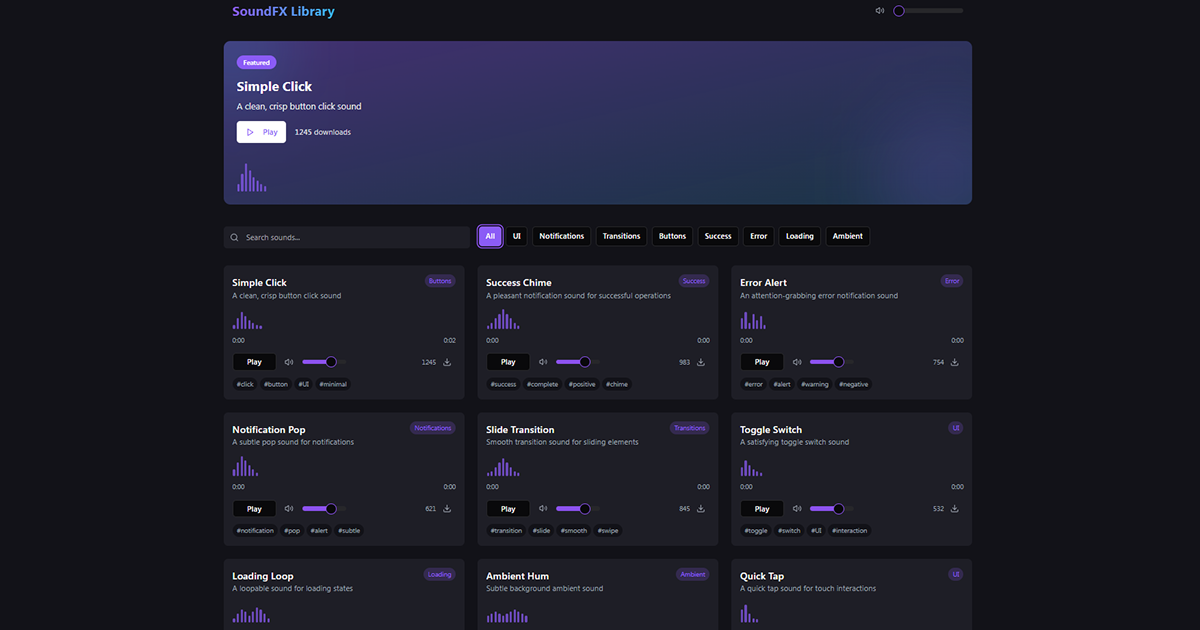Click the Quick Tap card title
The width and height of the screenshot is (1200, 630).
point(762,576)
